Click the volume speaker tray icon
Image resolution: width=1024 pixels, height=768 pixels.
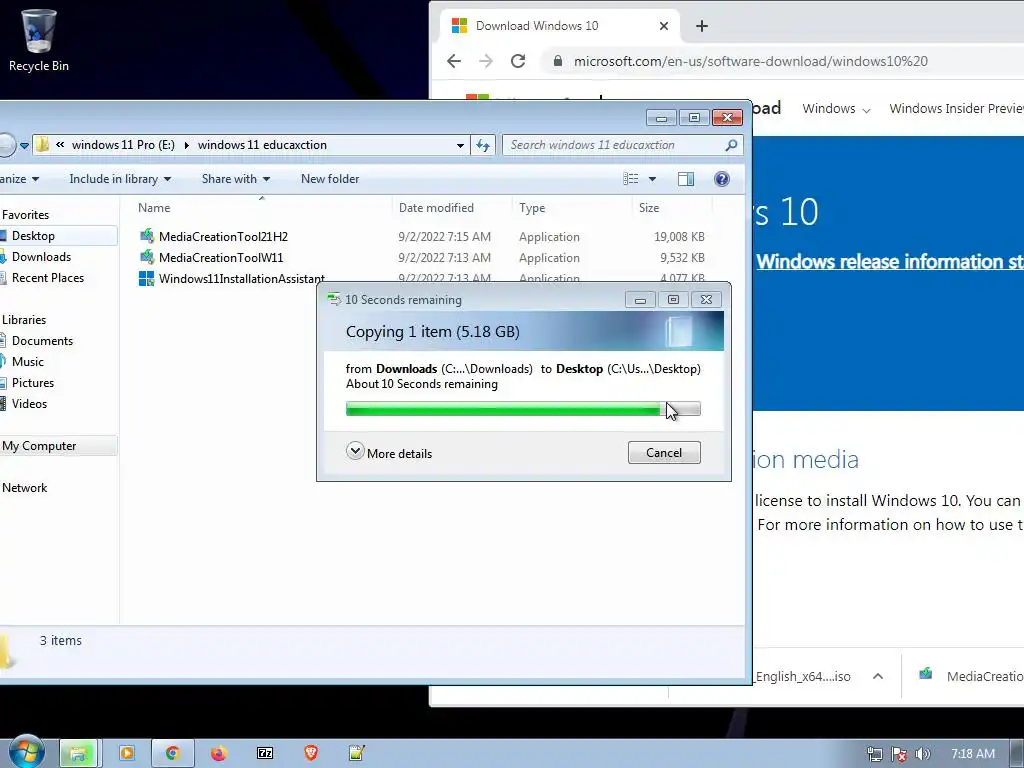[922, 754]
